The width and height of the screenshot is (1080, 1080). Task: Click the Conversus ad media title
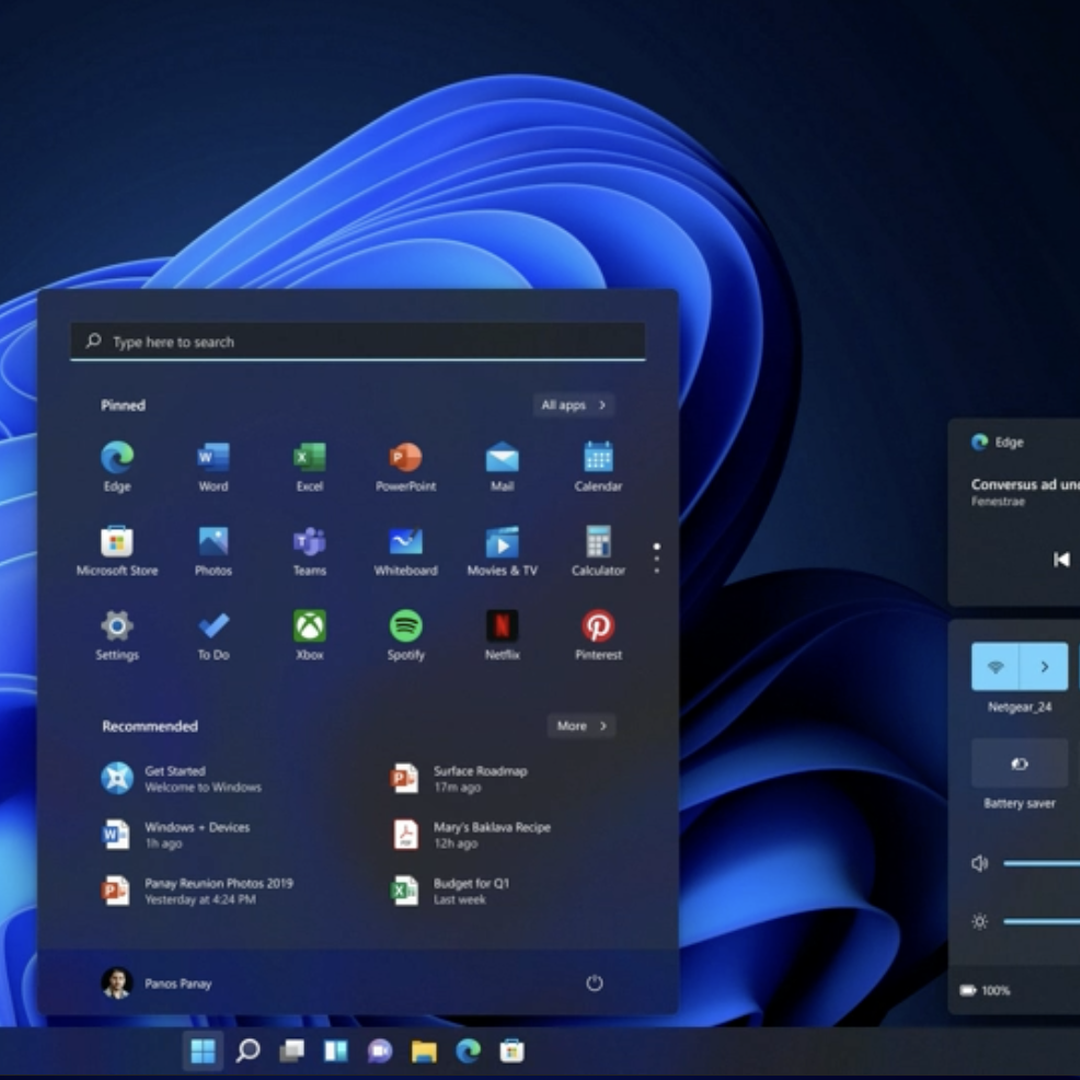pos(1026,484)
